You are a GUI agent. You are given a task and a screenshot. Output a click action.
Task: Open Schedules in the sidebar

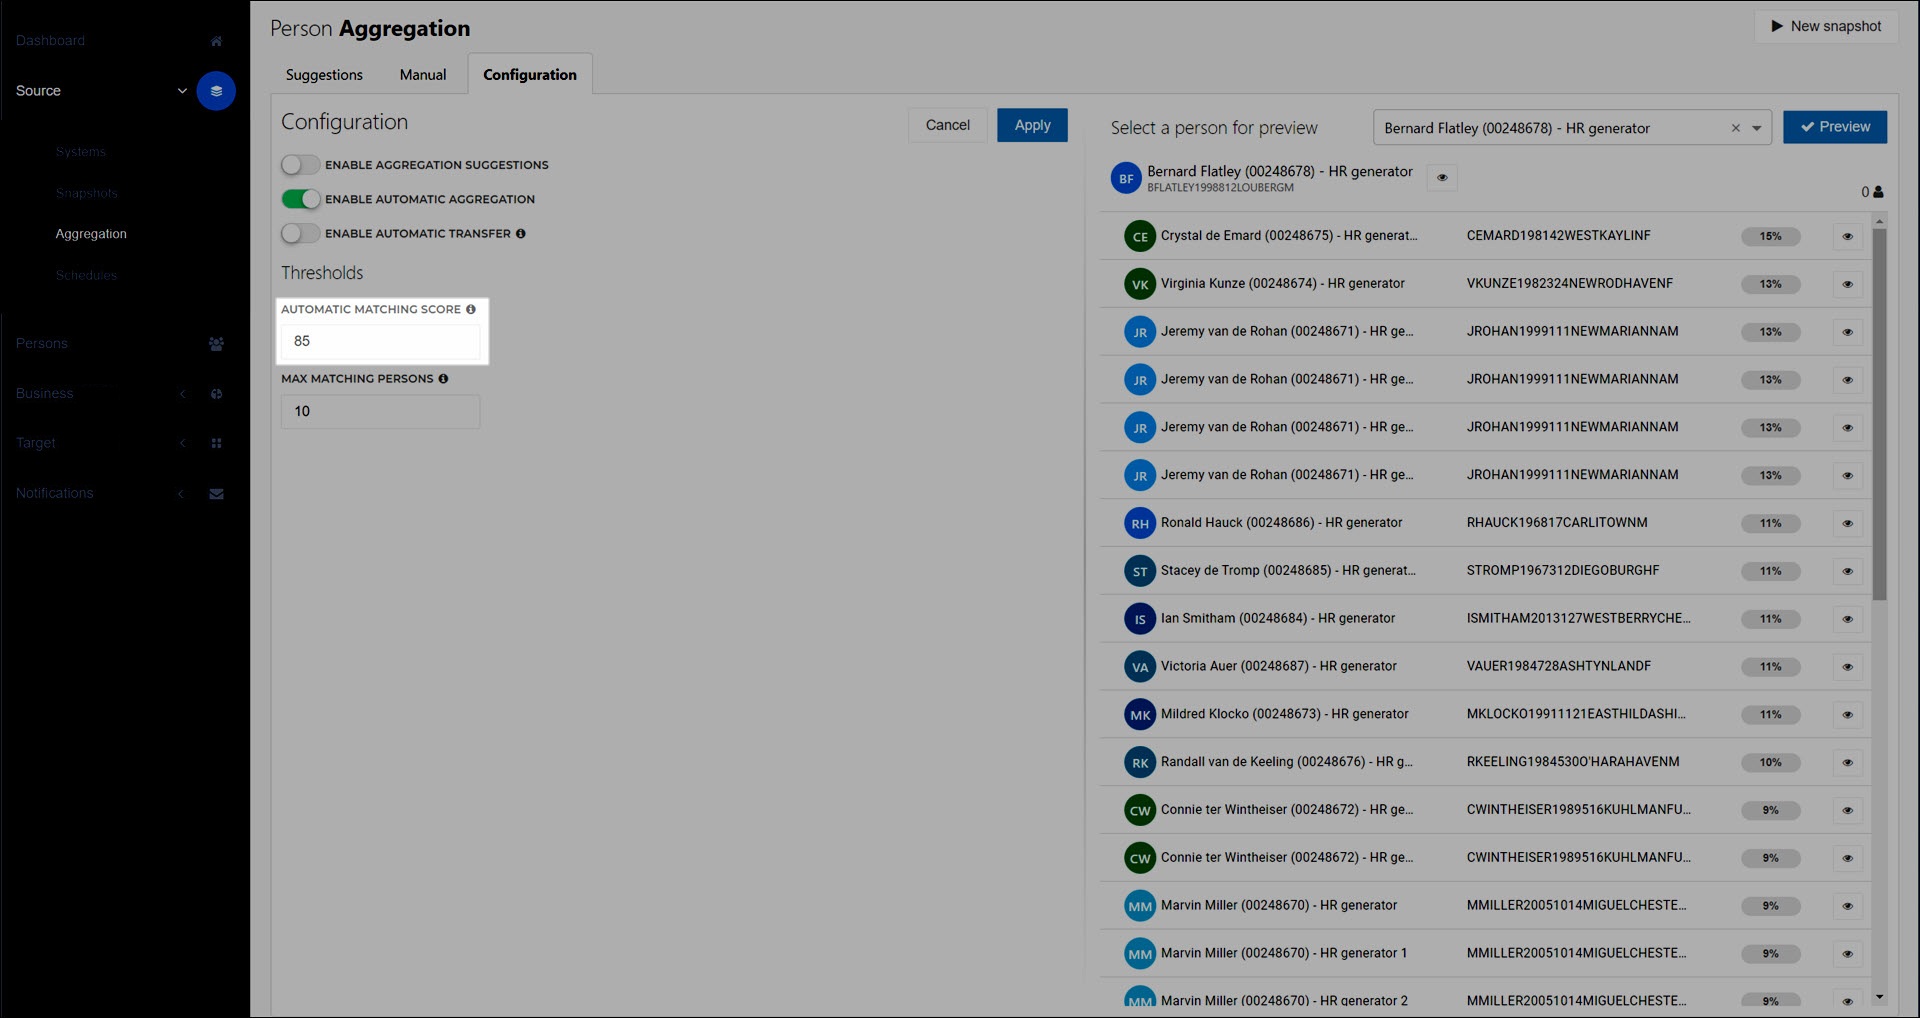click(86, 276)
